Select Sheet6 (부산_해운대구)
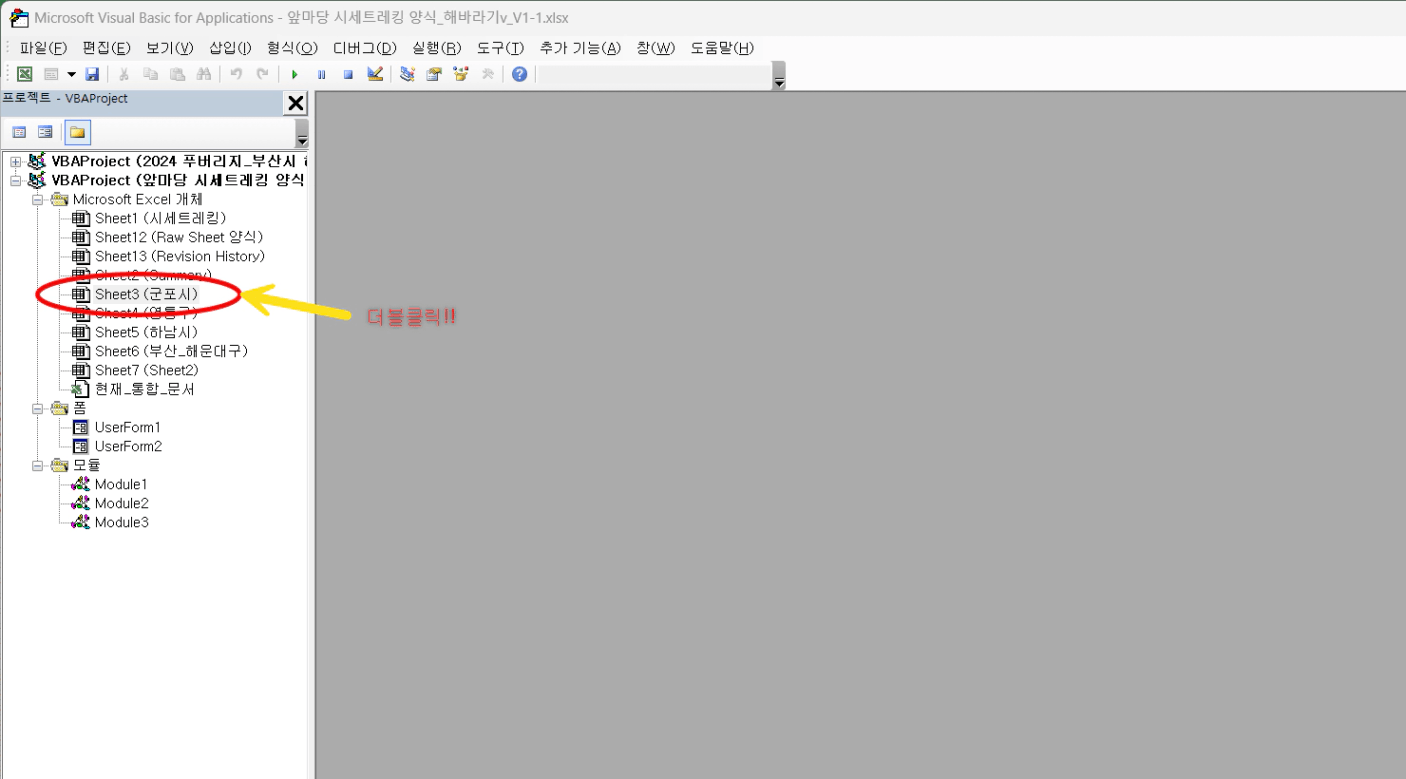1406x779 pixels. tap(172, 352)
